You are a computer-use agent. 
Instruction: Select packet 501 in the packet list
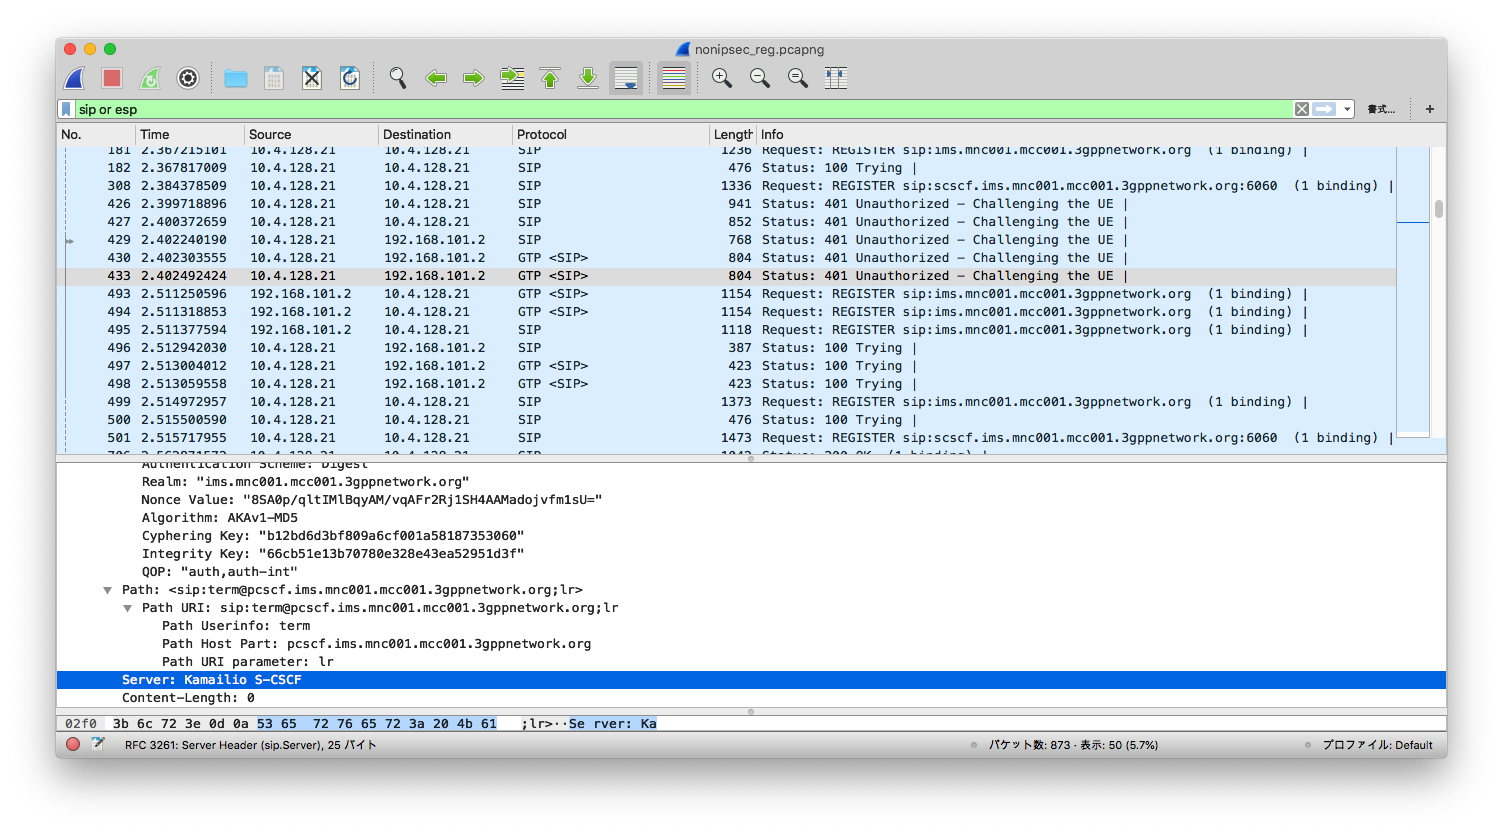(x=727, y=438)
